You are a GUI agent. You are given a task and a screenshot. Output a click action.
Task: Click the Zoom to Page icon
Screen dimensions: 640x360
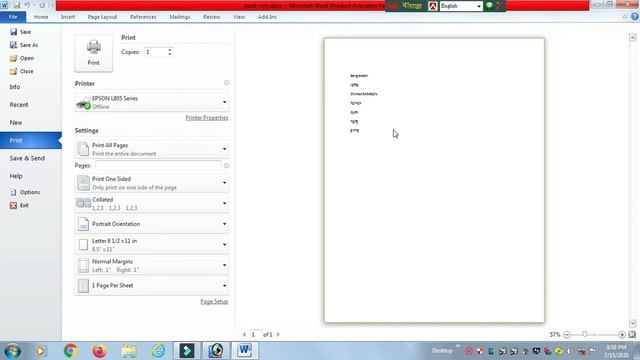(x=632, y=334)
